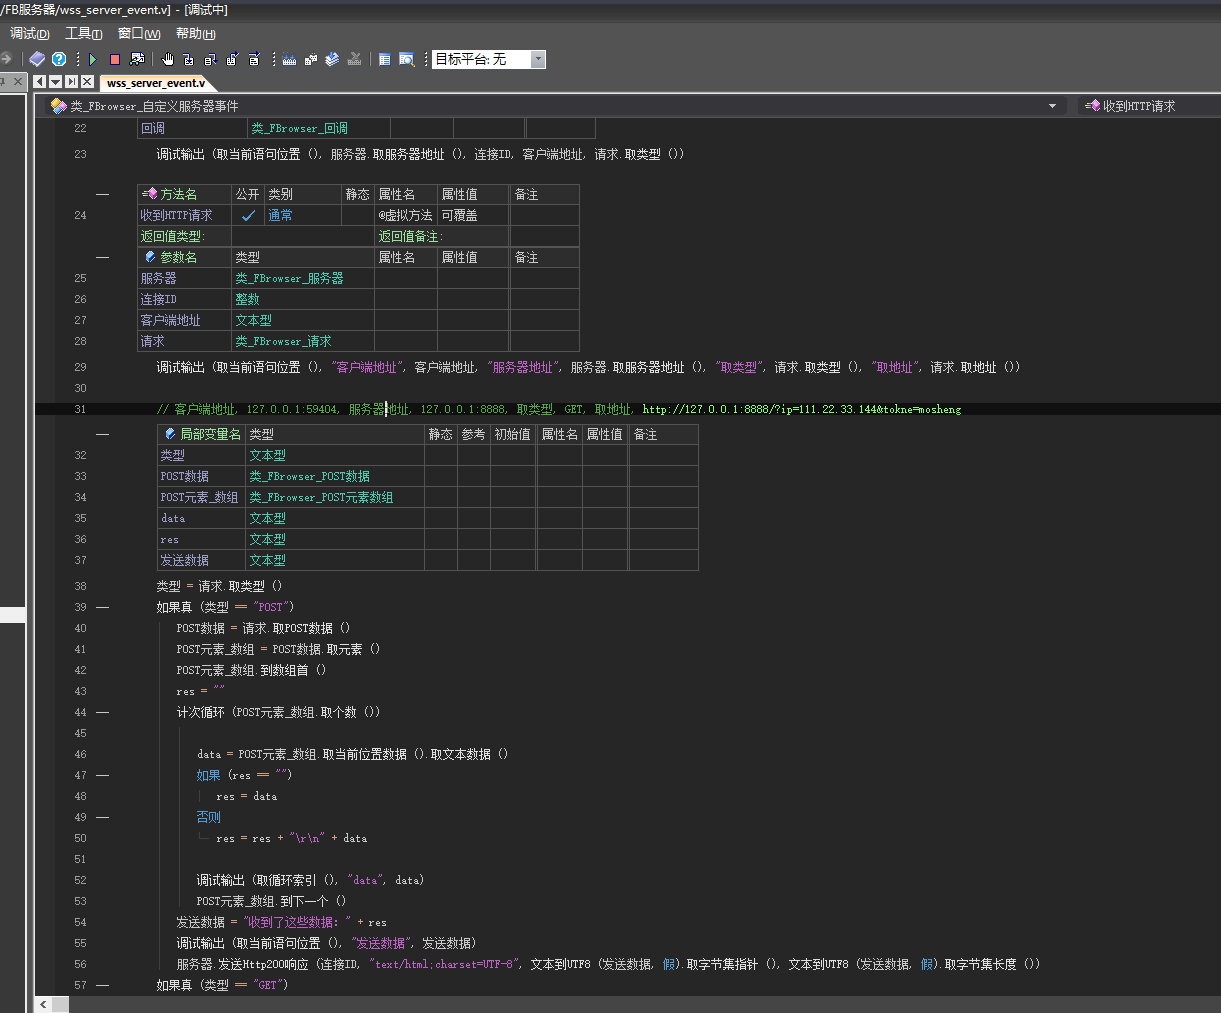Click the hand break icon
1221x1013 pixels.
168,59
